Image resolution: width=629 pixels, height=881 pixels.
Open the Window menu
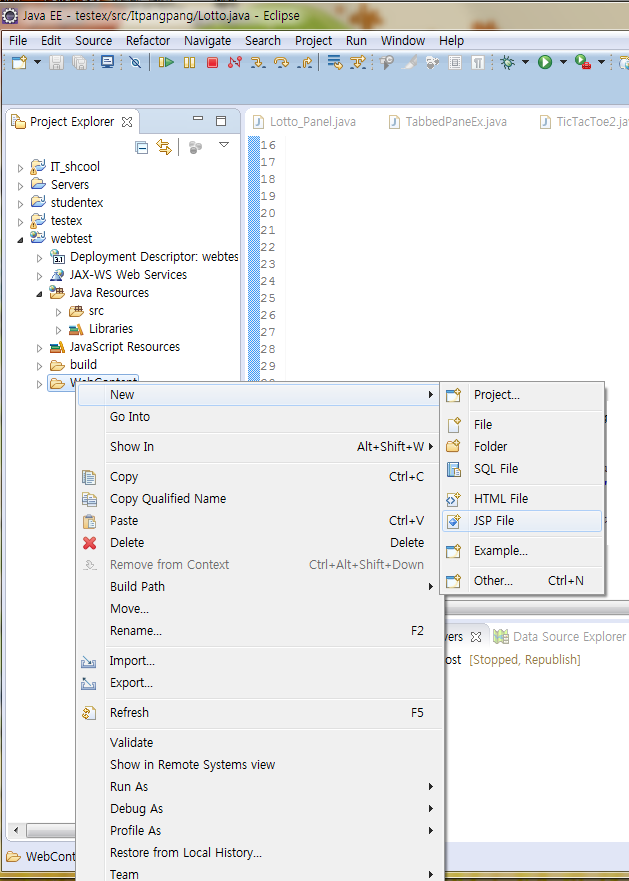point(403,40)
